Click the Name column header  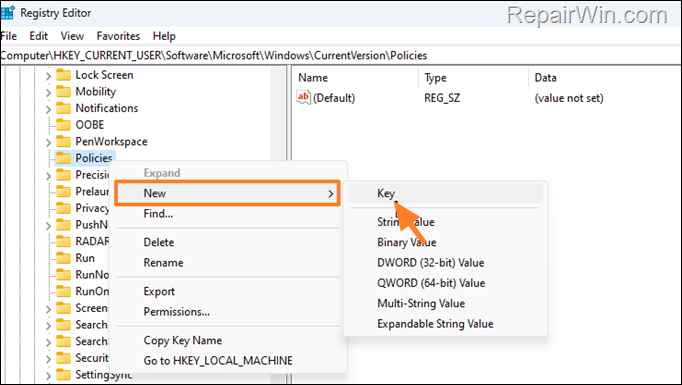(x=313, y=78)
